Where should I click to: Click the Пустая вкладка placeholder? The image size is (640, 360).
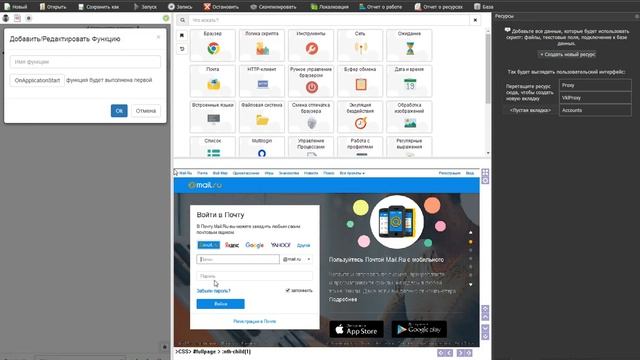530,110
